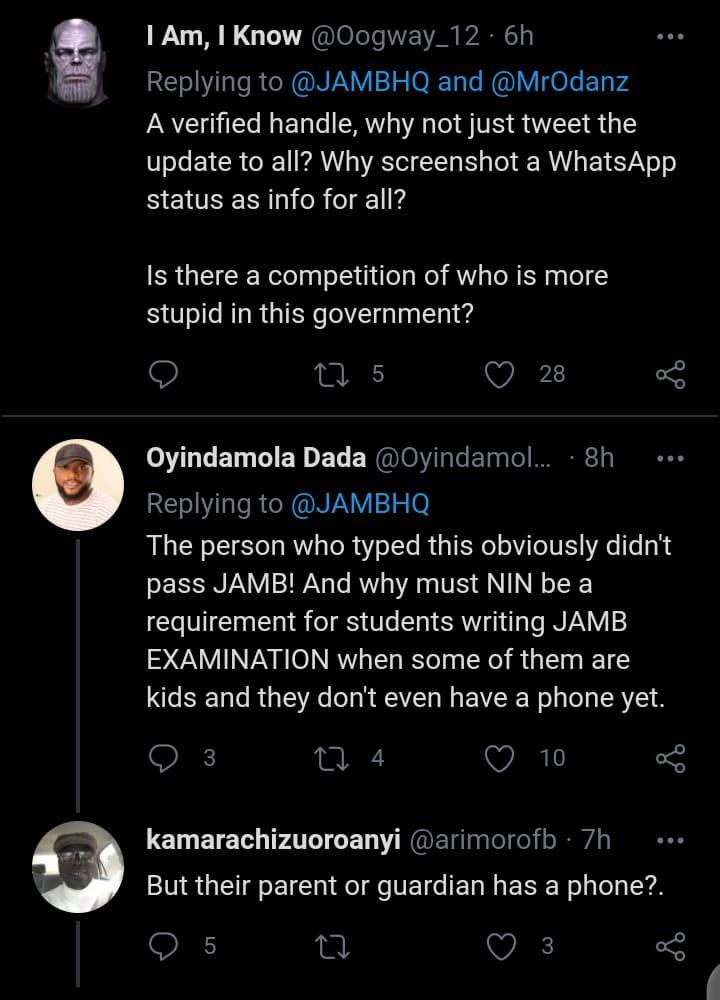Viewport: 720px width, 1000px height.
Task: Open more options on kamarachizuoroanyi's tweet
Action: click(x=669, y=841)
